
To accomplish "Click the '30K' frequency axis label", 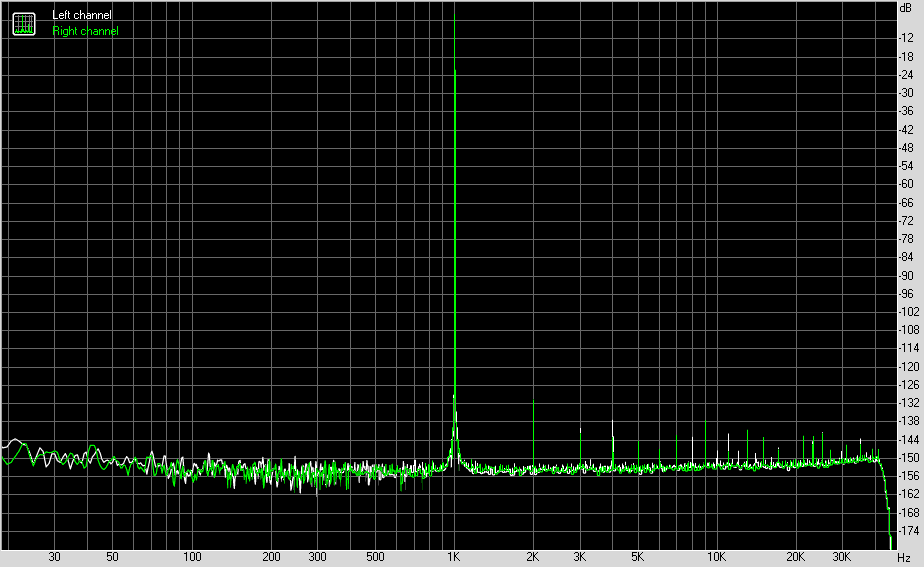I will 842,557.
